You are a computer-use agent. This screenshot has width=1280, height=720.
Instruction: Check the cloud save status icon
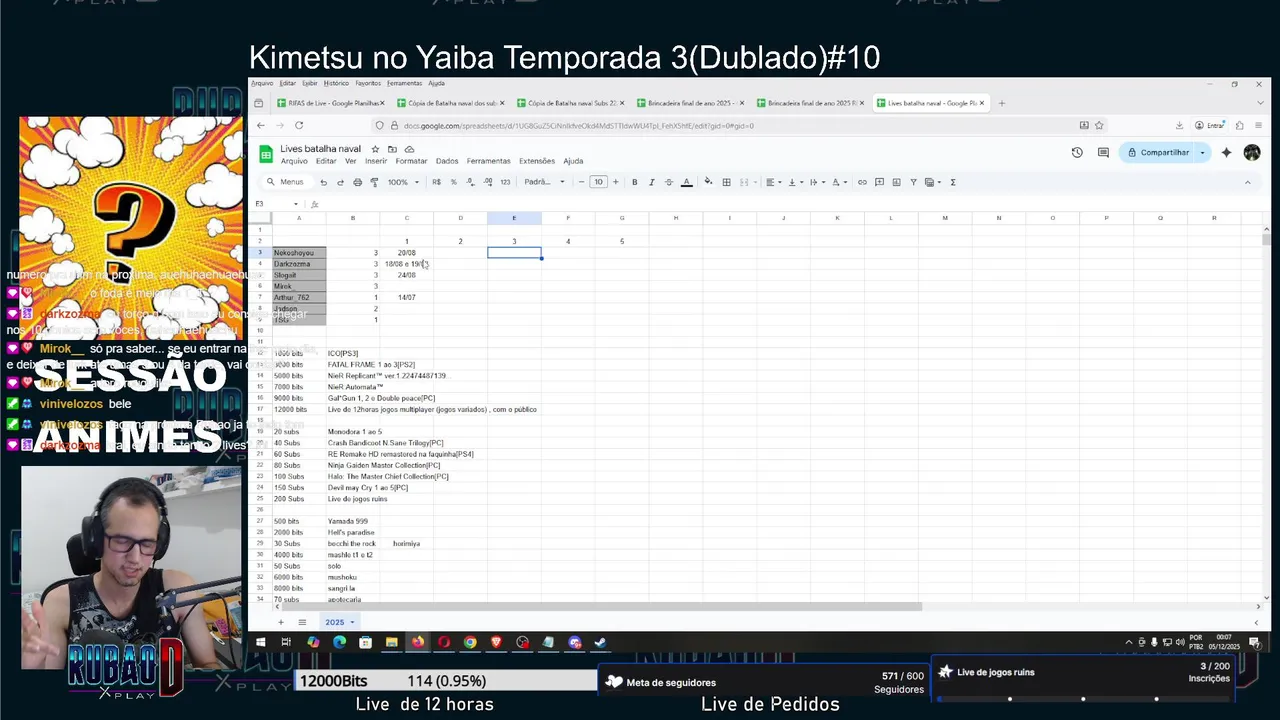point(409,149)
